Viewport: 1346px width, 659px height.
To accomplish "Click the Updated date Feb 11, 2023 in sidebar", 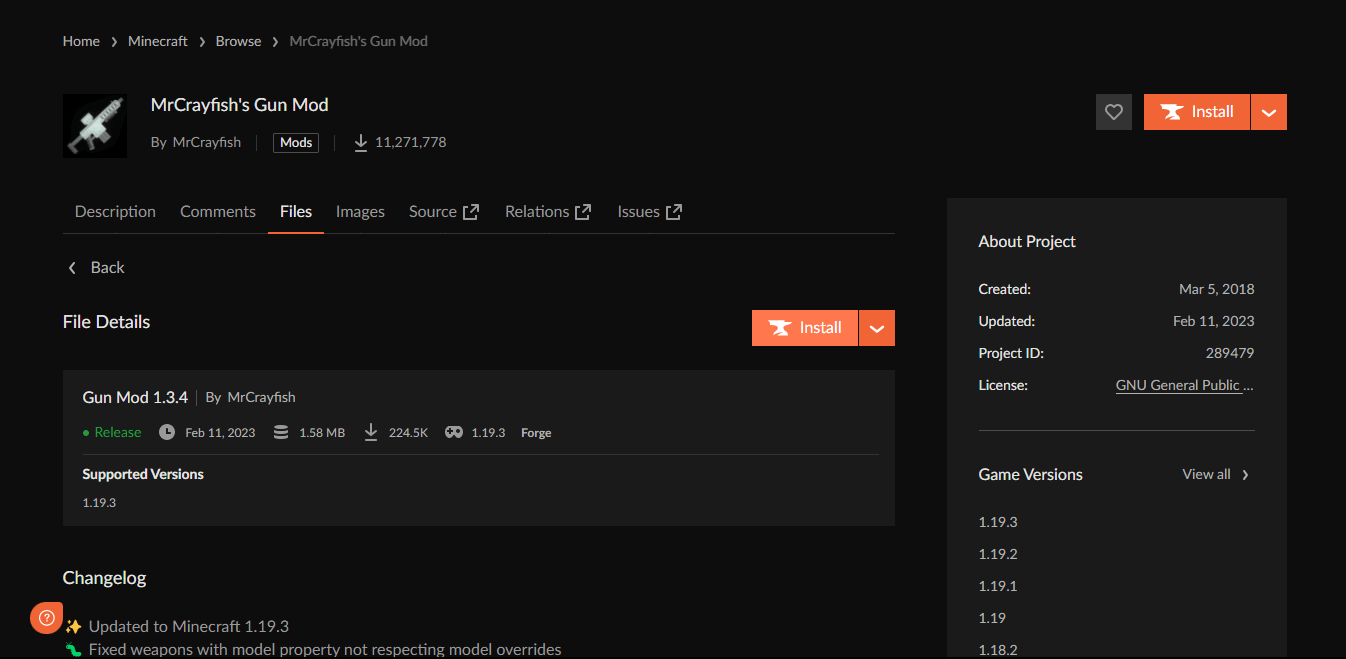I will (1214, 321).
